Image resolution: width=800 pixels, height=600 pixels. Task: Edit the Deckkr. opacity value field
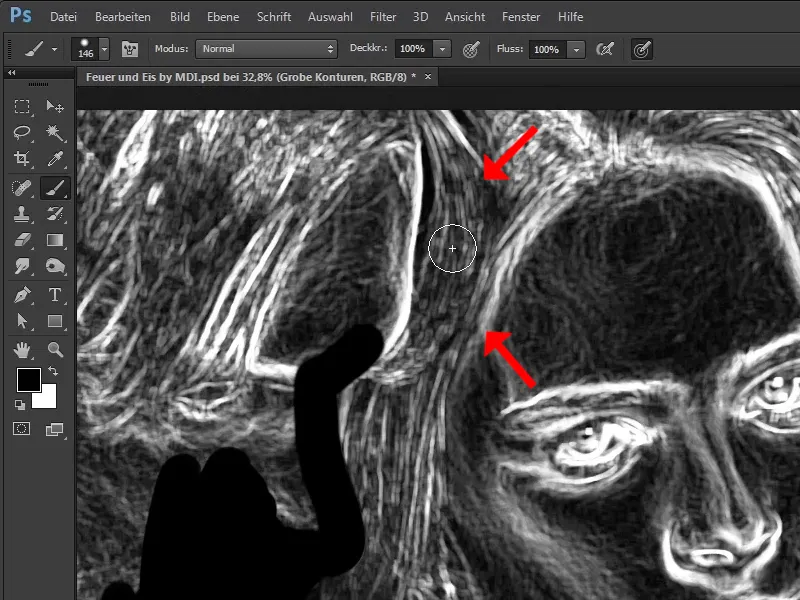coord(414,49)
